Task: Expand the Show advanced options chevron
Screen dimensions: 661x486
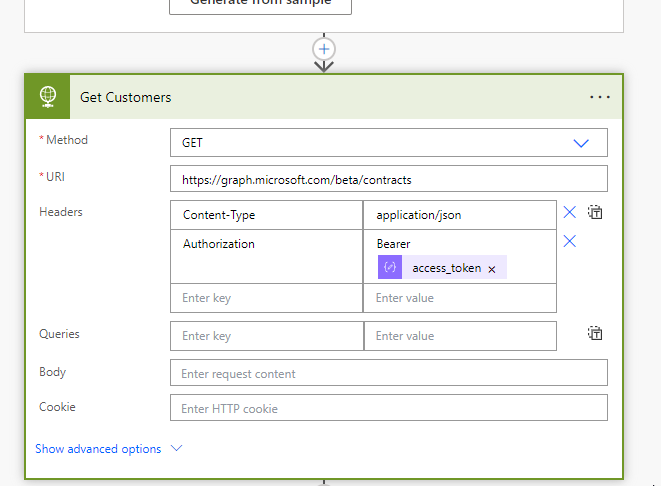Action: pos(177,449)
